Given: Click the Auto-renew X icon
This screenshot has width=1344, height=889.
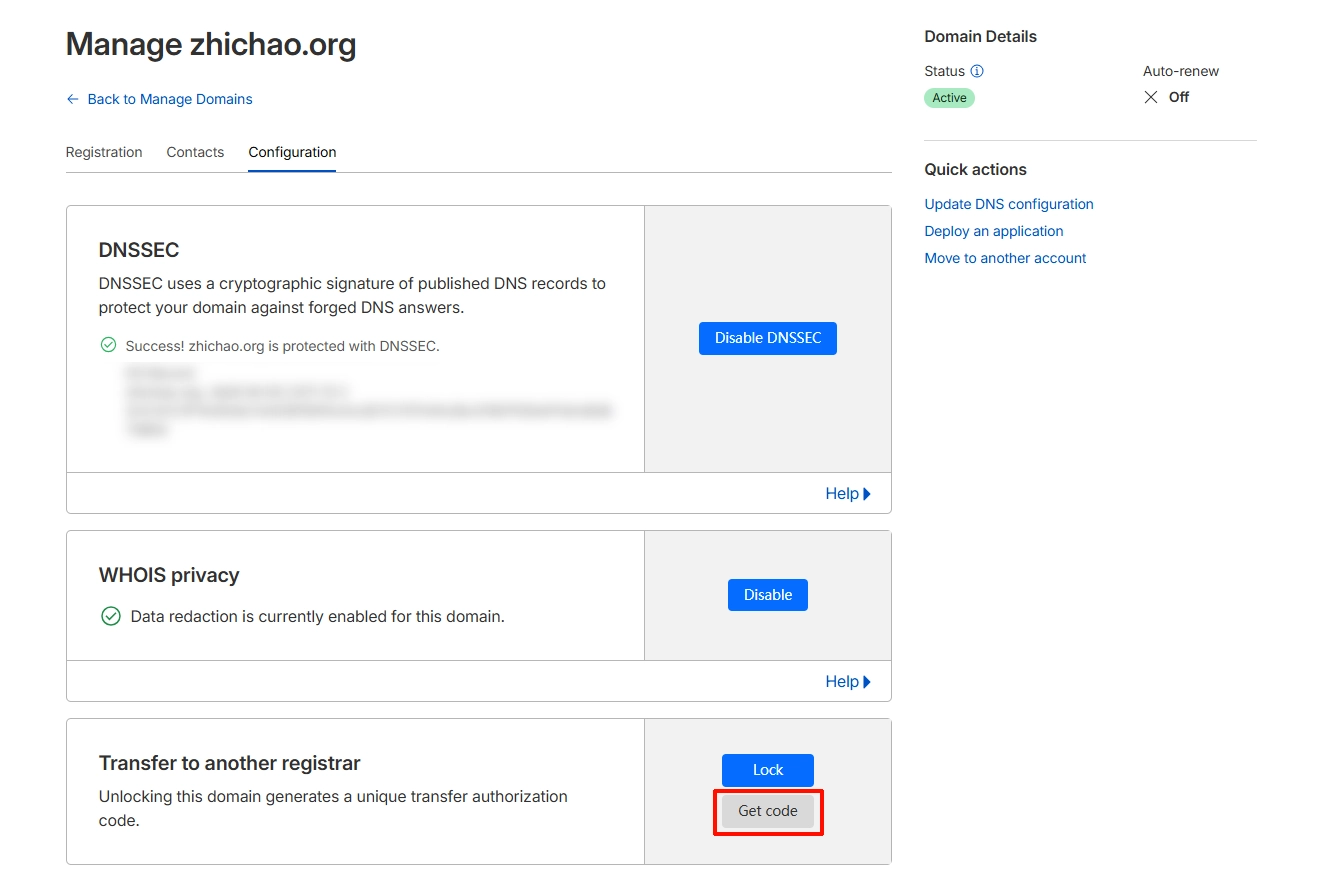Looking at the screenshot, I should click(1151, 97).
